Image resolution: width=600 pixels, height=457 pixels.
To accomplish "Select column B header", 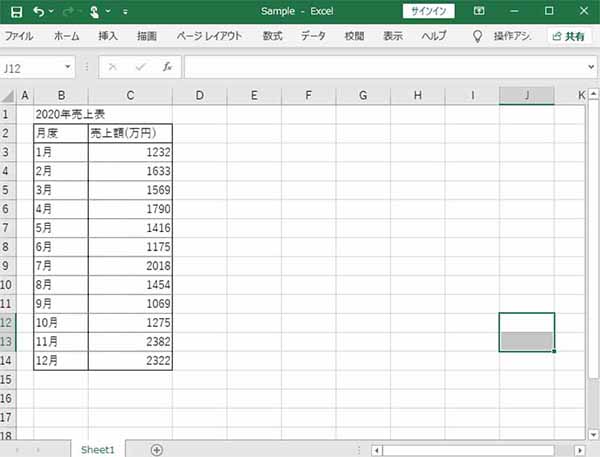I will [61, 95].
